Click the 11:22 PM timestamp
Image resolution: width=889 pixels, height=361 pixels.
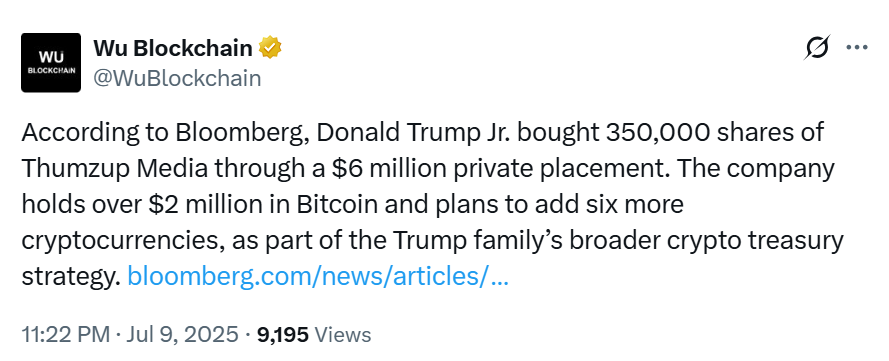[66, 334]
